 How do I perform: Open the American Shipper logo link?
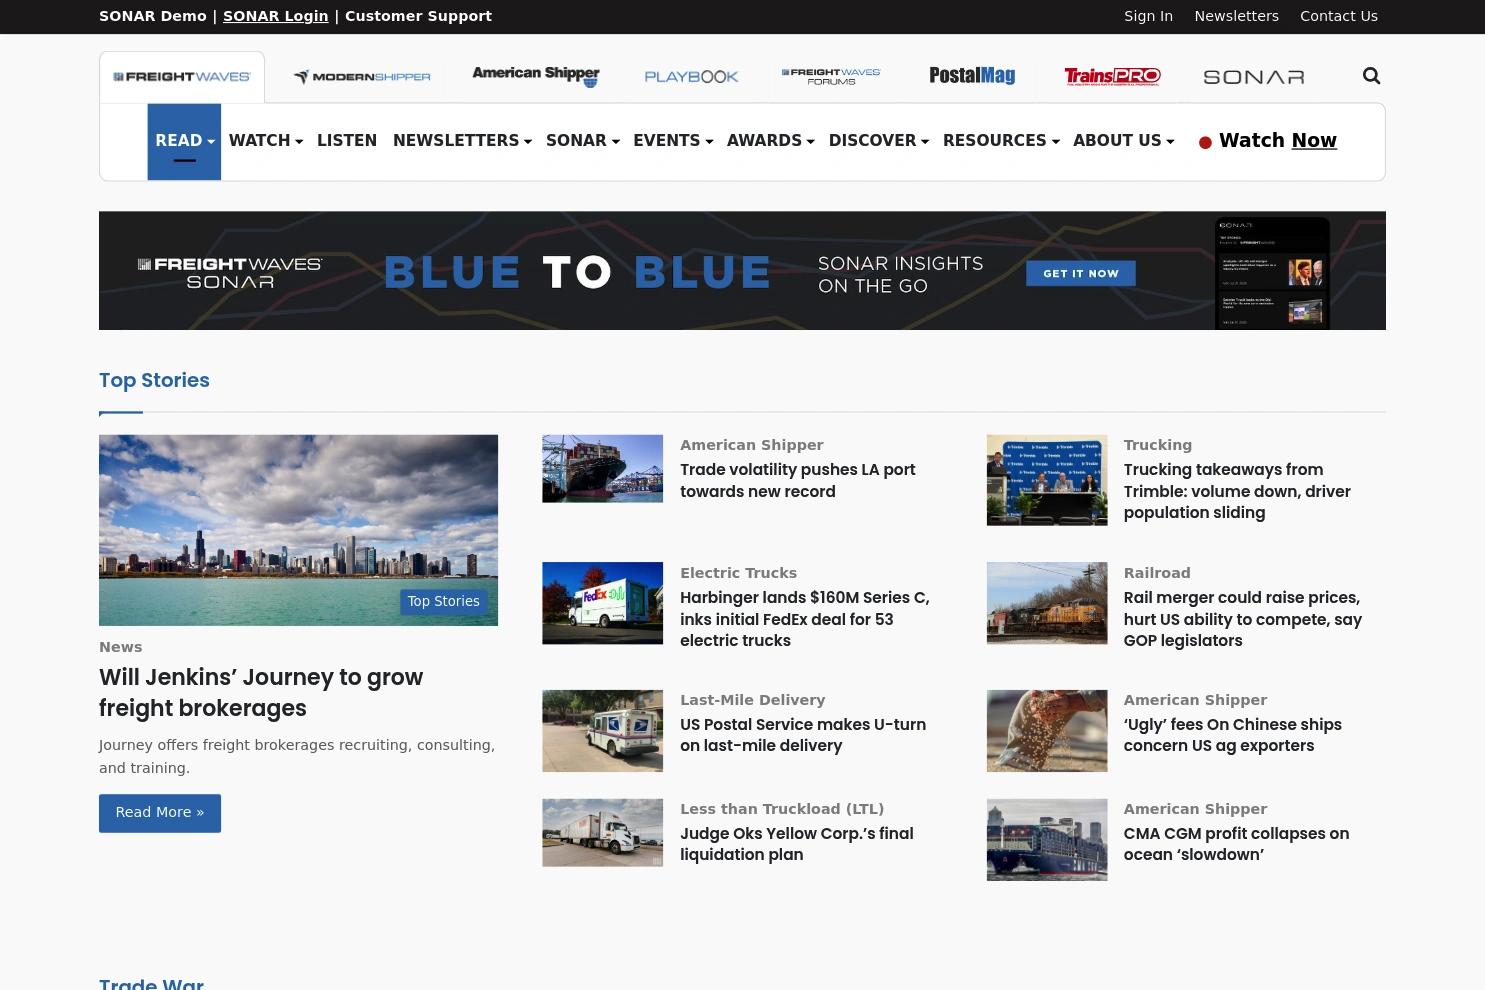(536, 76)
